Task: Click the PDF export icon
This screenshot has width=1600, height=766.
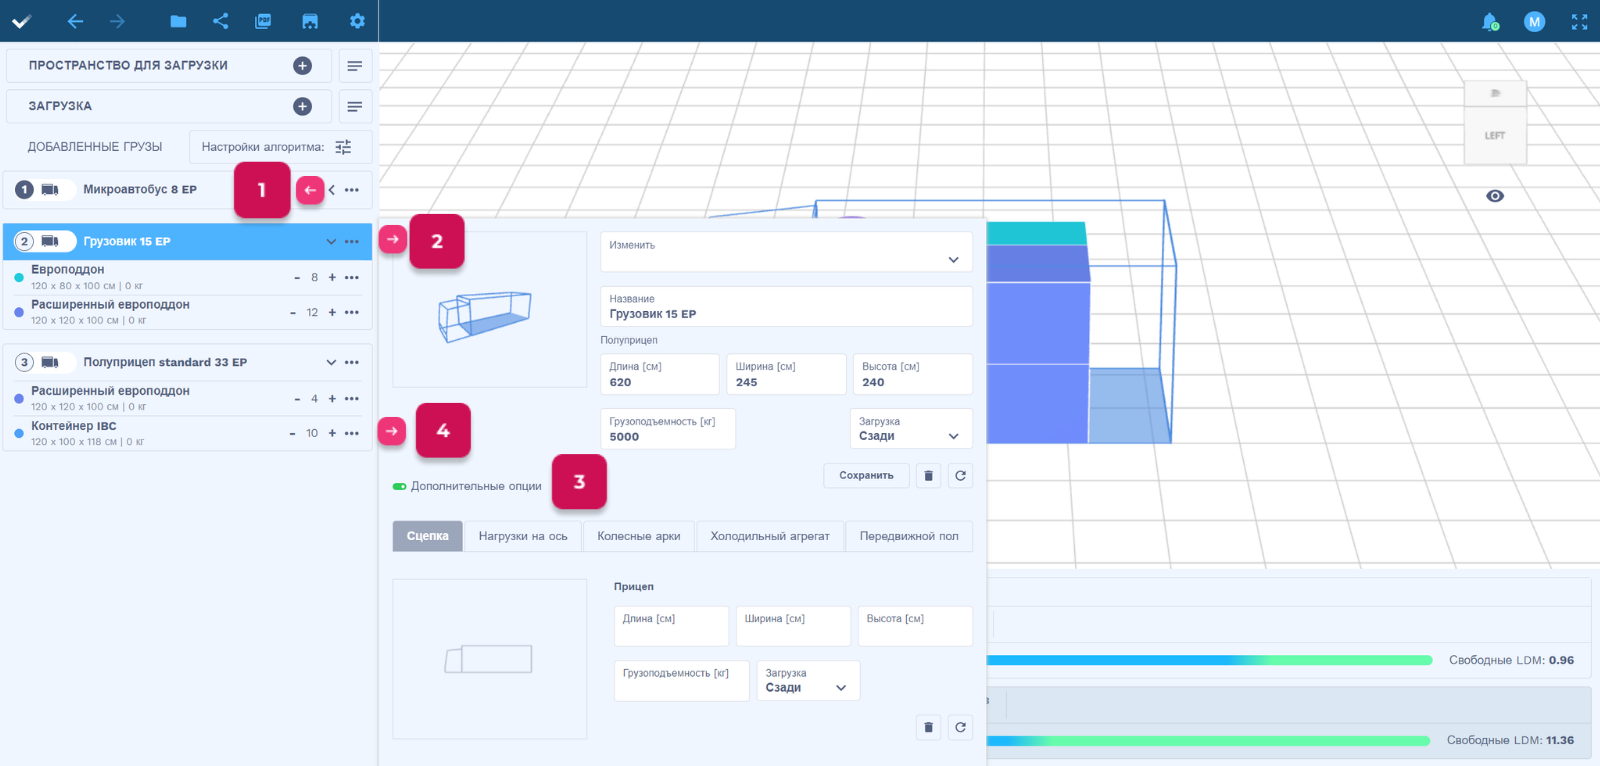Action: click(x=264, y=21)
